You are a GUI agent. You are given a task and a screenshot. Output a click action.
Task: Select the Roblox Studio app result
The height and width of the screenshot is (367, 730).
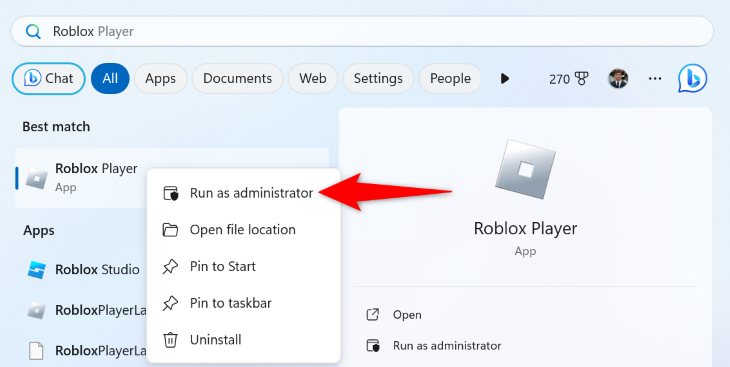[x=84, y=270]
